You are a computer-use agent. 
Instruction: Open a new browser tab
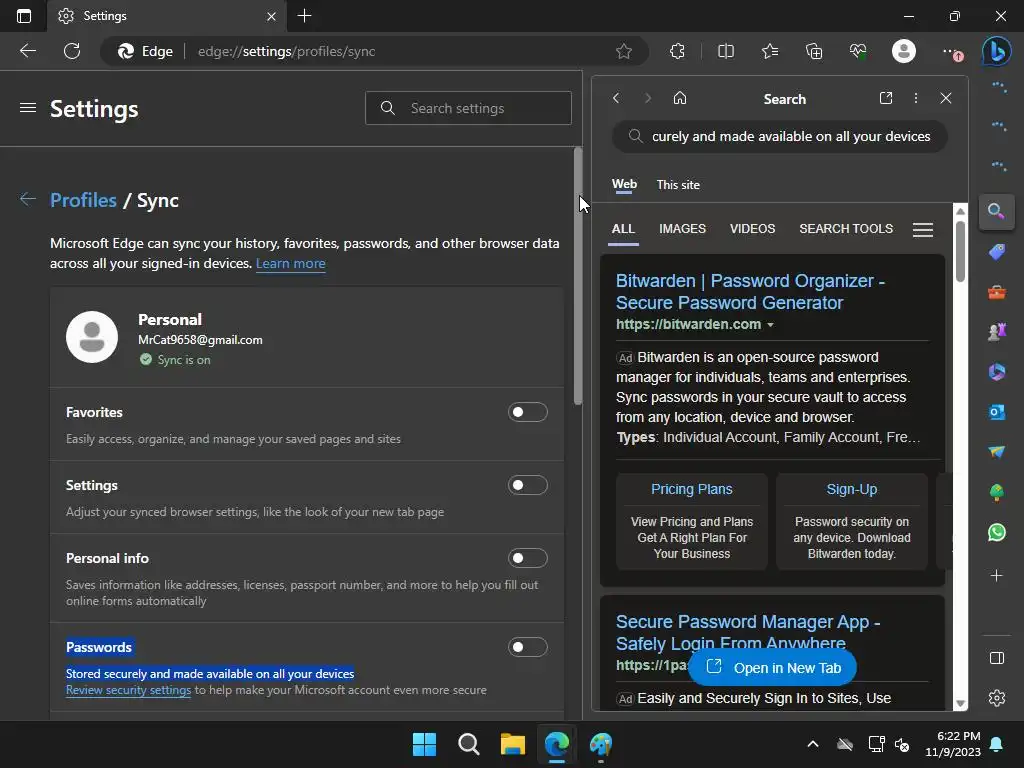[304, 16]
